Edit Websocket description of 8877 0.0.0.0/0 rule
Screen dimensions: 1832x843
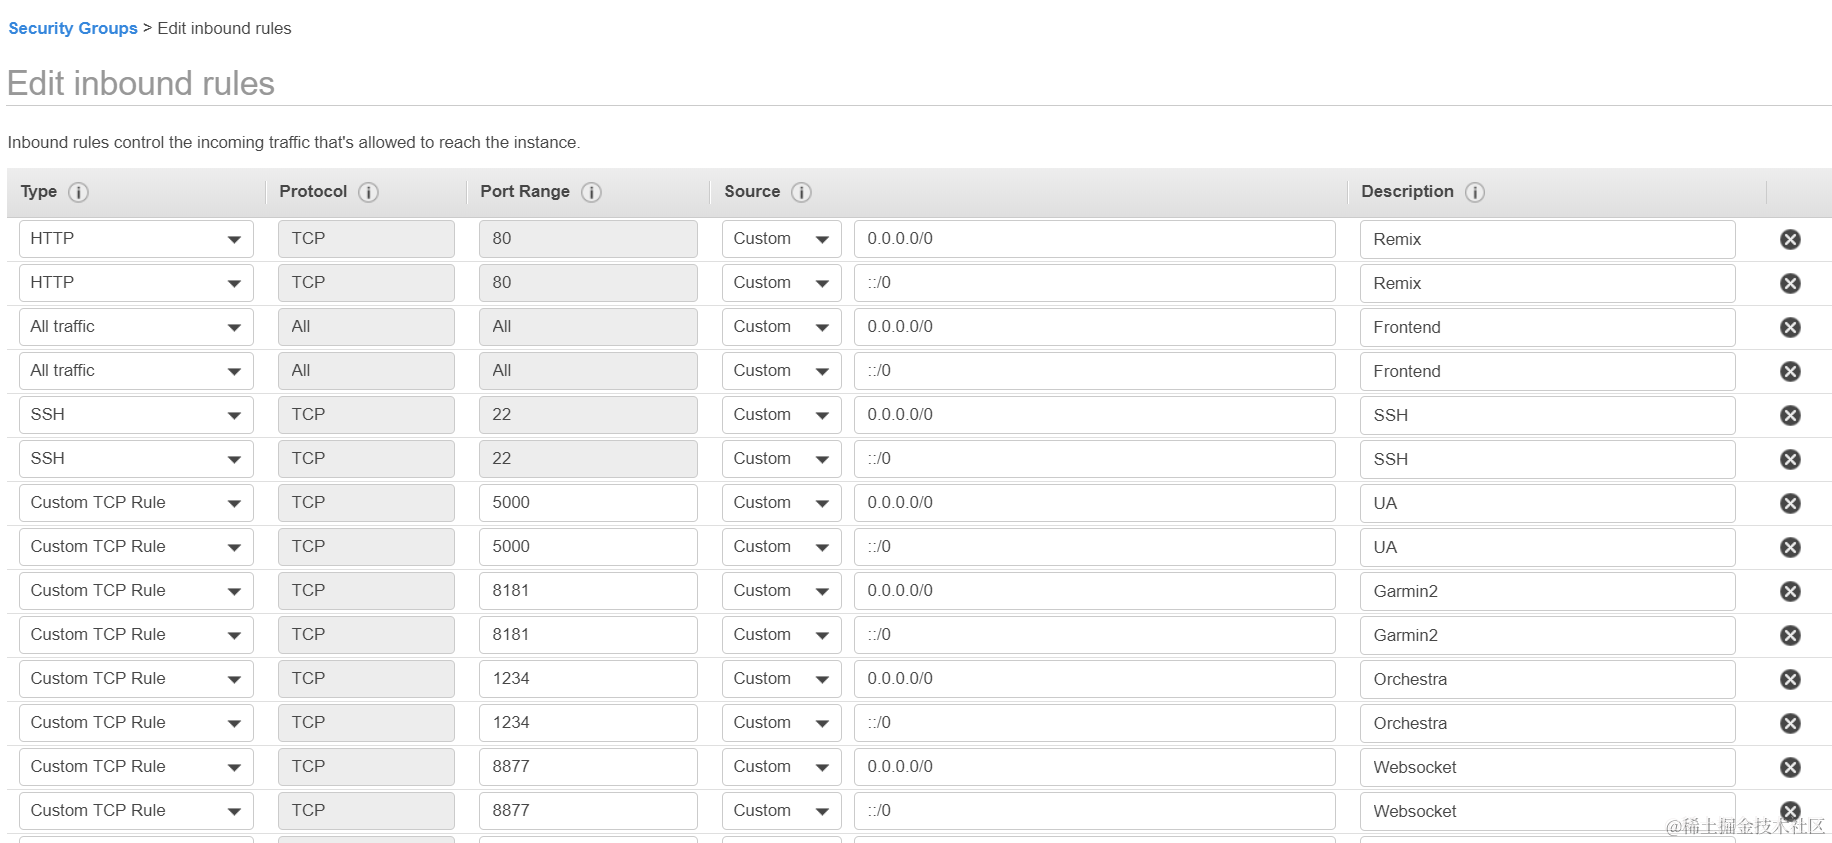click(x=1547, y=767)
